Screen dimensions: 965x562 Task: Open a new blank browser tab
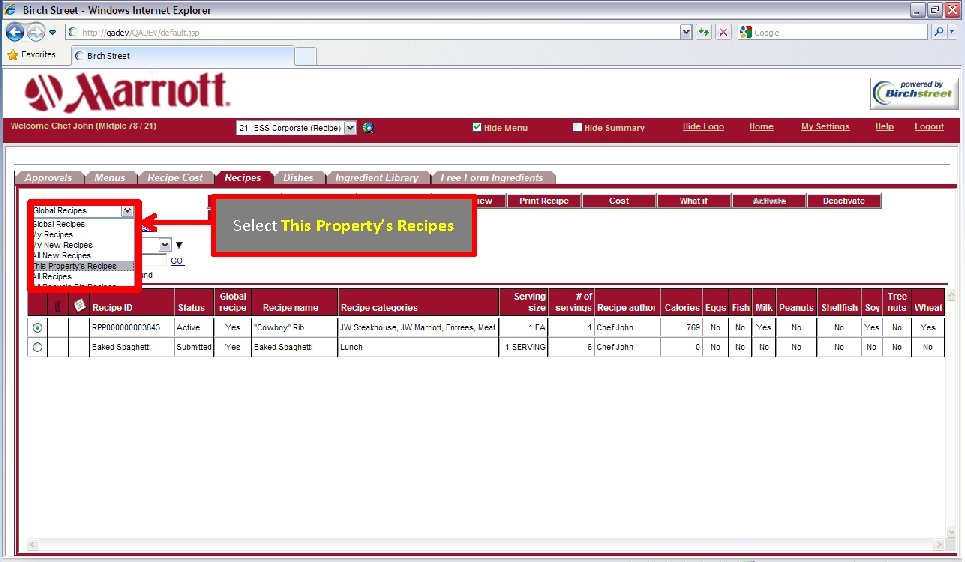coord(305,56)
